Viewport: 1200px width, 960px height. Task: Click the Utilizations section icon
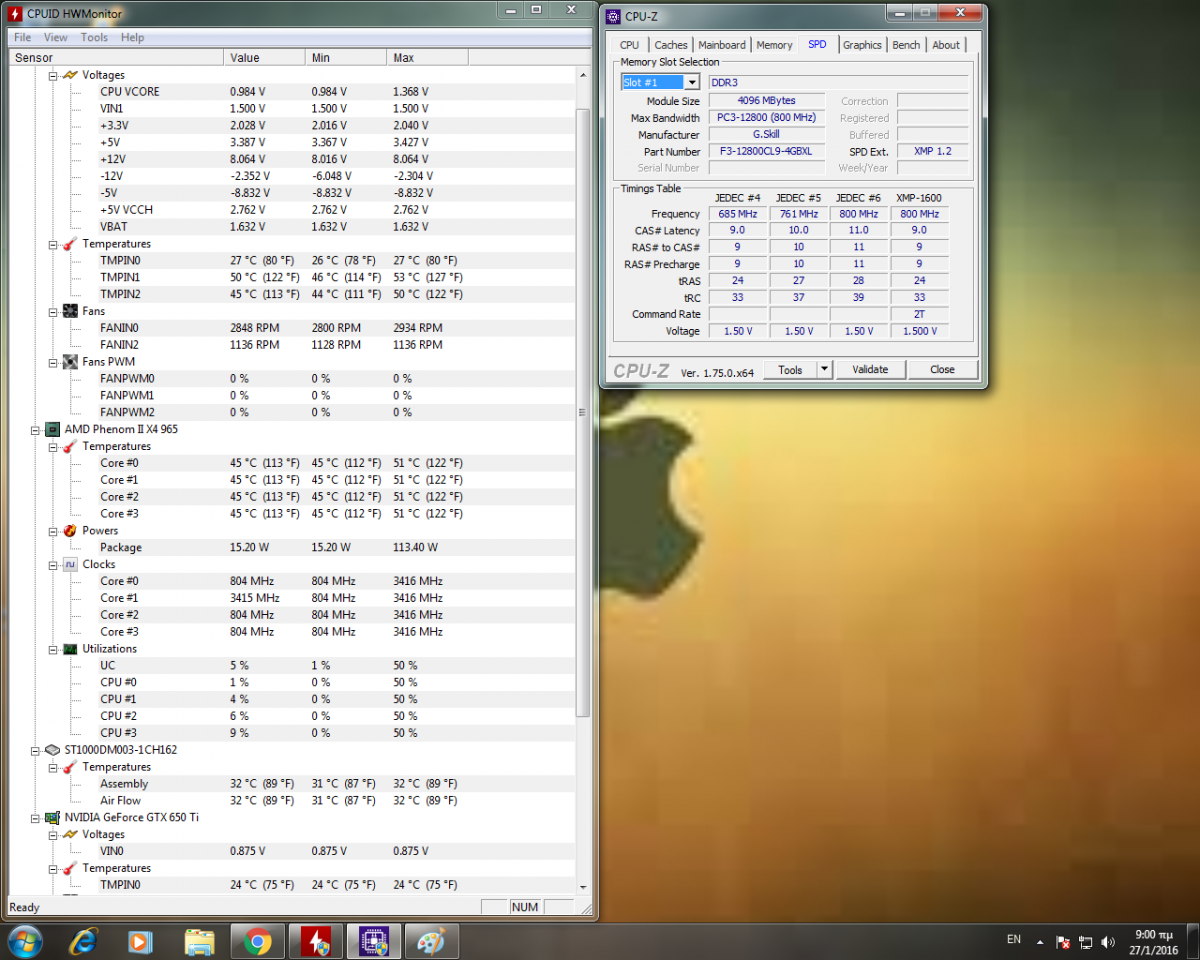[70, 648]
